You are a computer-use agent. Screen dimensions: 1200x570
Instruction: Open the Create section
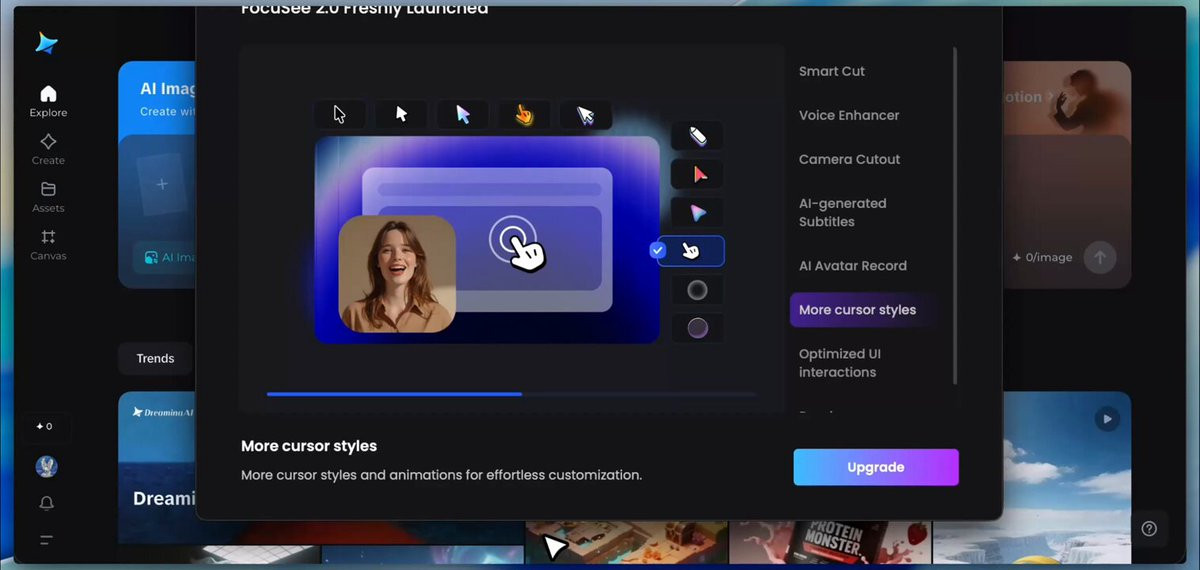coord(48,150)
